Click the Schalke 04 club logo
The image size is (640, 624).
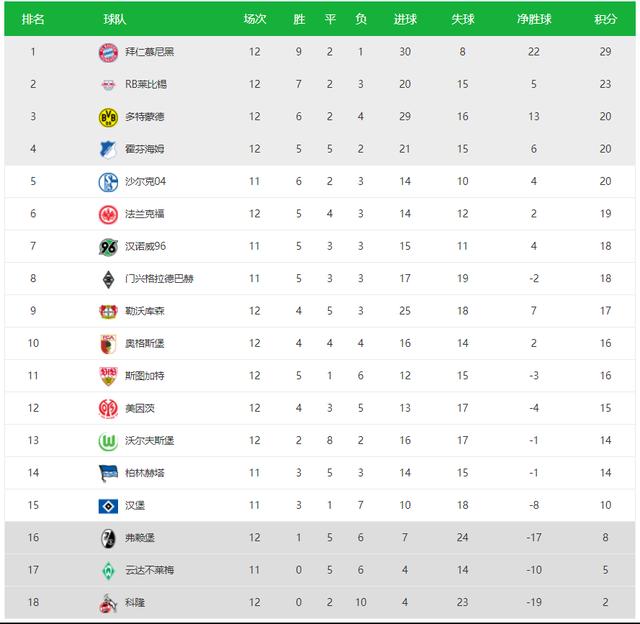(x=108, y=182)
